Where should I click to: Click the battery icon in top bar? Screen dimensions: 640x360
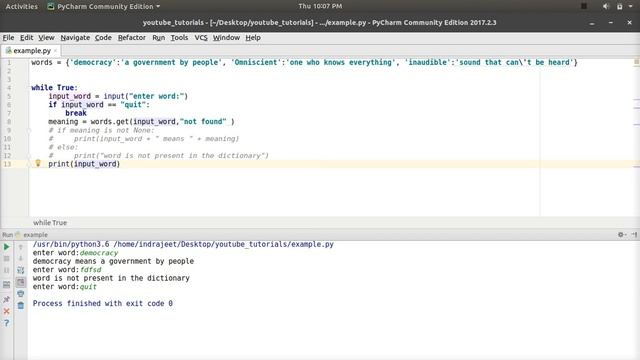click(x=620, y=6)
